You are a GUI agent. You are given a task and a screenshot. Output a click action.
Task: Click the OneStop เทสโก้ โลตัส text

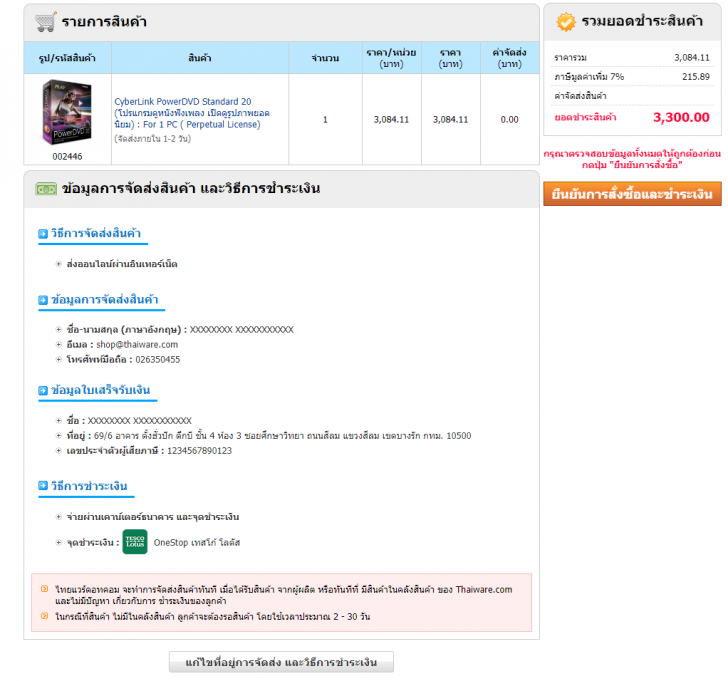(x=197, y=542)
